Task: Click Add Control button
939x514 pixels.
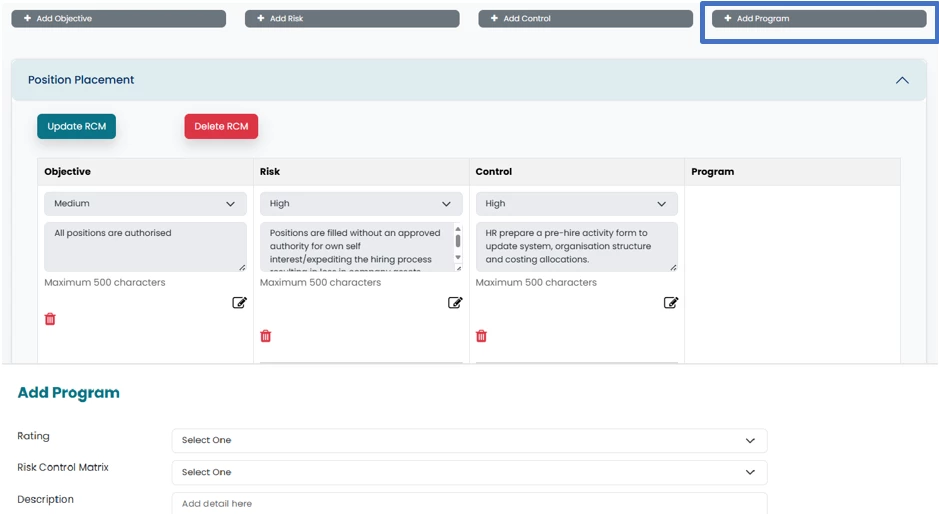Action: (x=585, y=19)
